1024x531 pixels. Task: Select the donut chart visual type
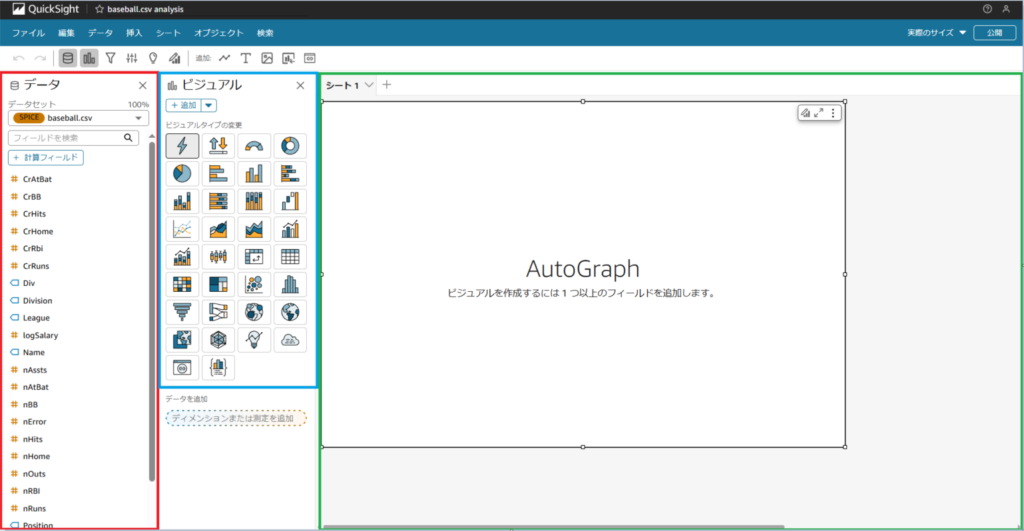tap(290, 146)
